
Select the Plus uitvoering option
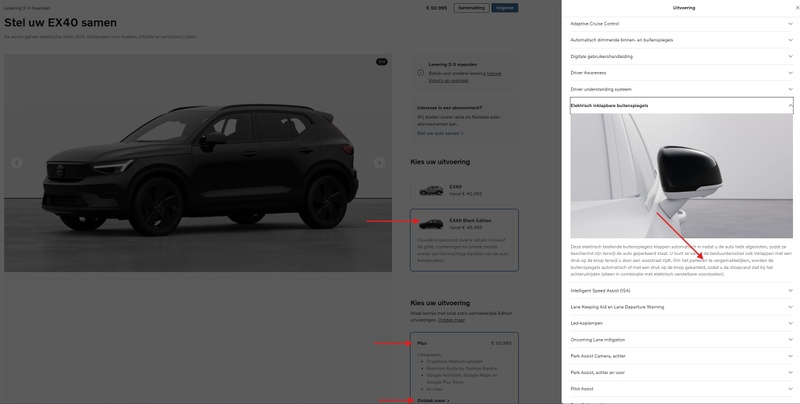coord(464,368)
